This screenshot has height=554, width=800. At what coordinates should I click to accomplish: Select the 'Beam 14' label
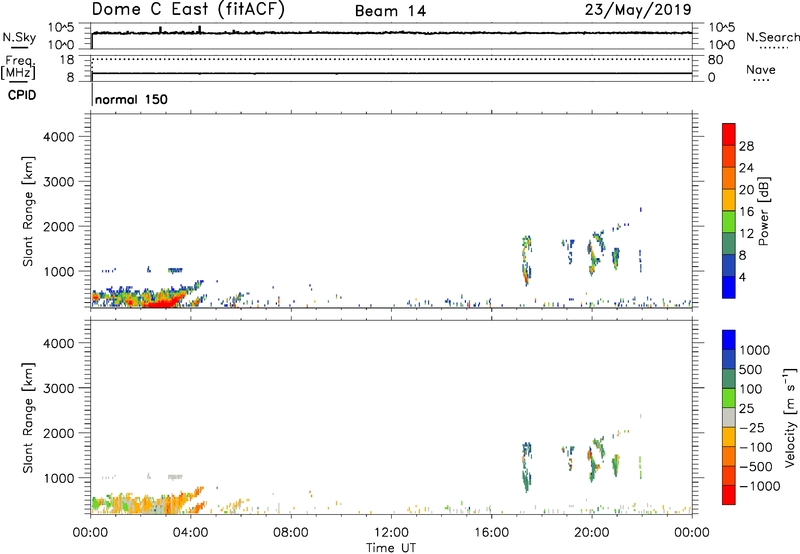coord(390,11)
